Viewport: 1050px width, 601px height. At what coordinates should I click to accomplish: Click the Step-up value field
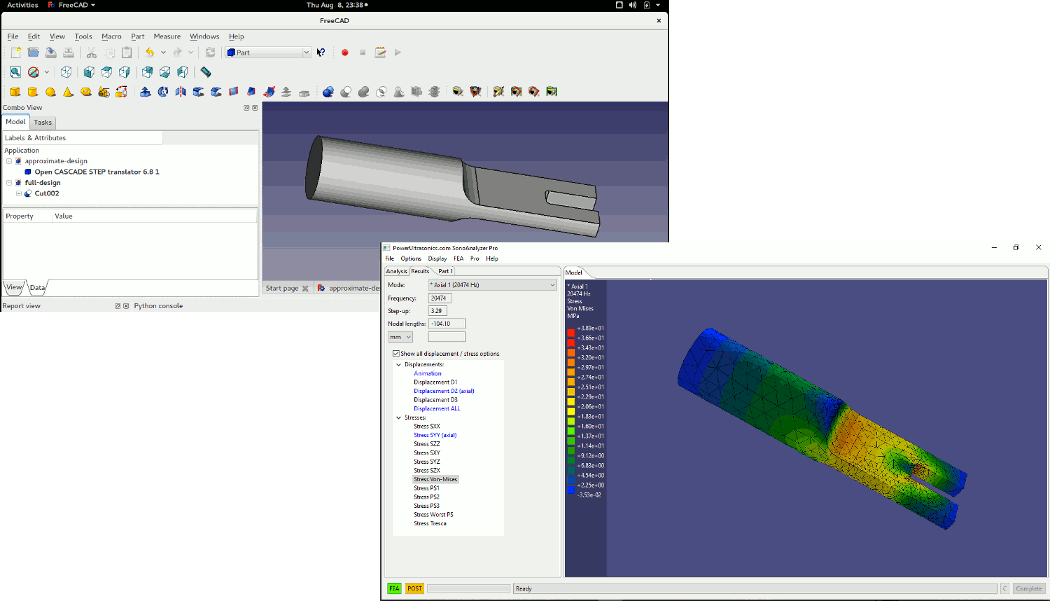point(437,311)
